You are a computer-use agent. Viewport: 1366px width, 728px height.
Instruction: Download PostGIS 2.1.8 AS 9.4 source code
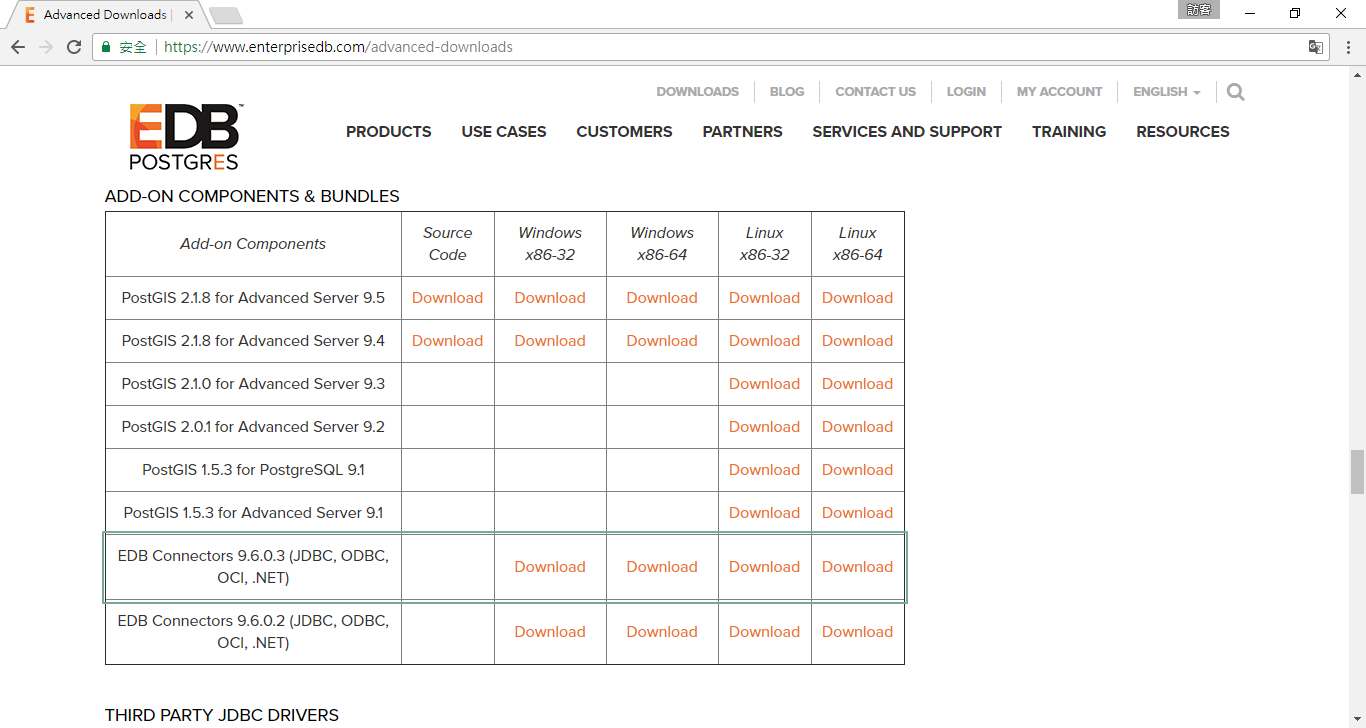(x=447, y=341)
